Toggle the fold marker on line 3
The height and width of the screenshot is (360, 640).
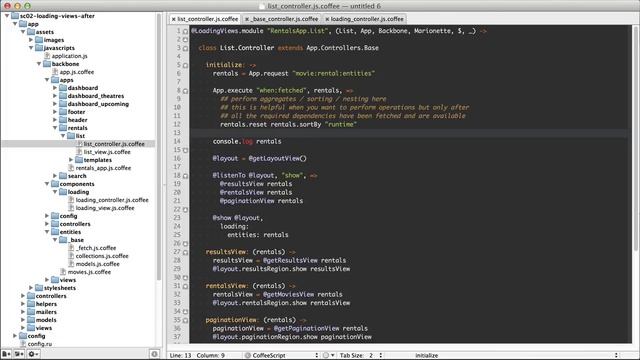coord(185,48)
